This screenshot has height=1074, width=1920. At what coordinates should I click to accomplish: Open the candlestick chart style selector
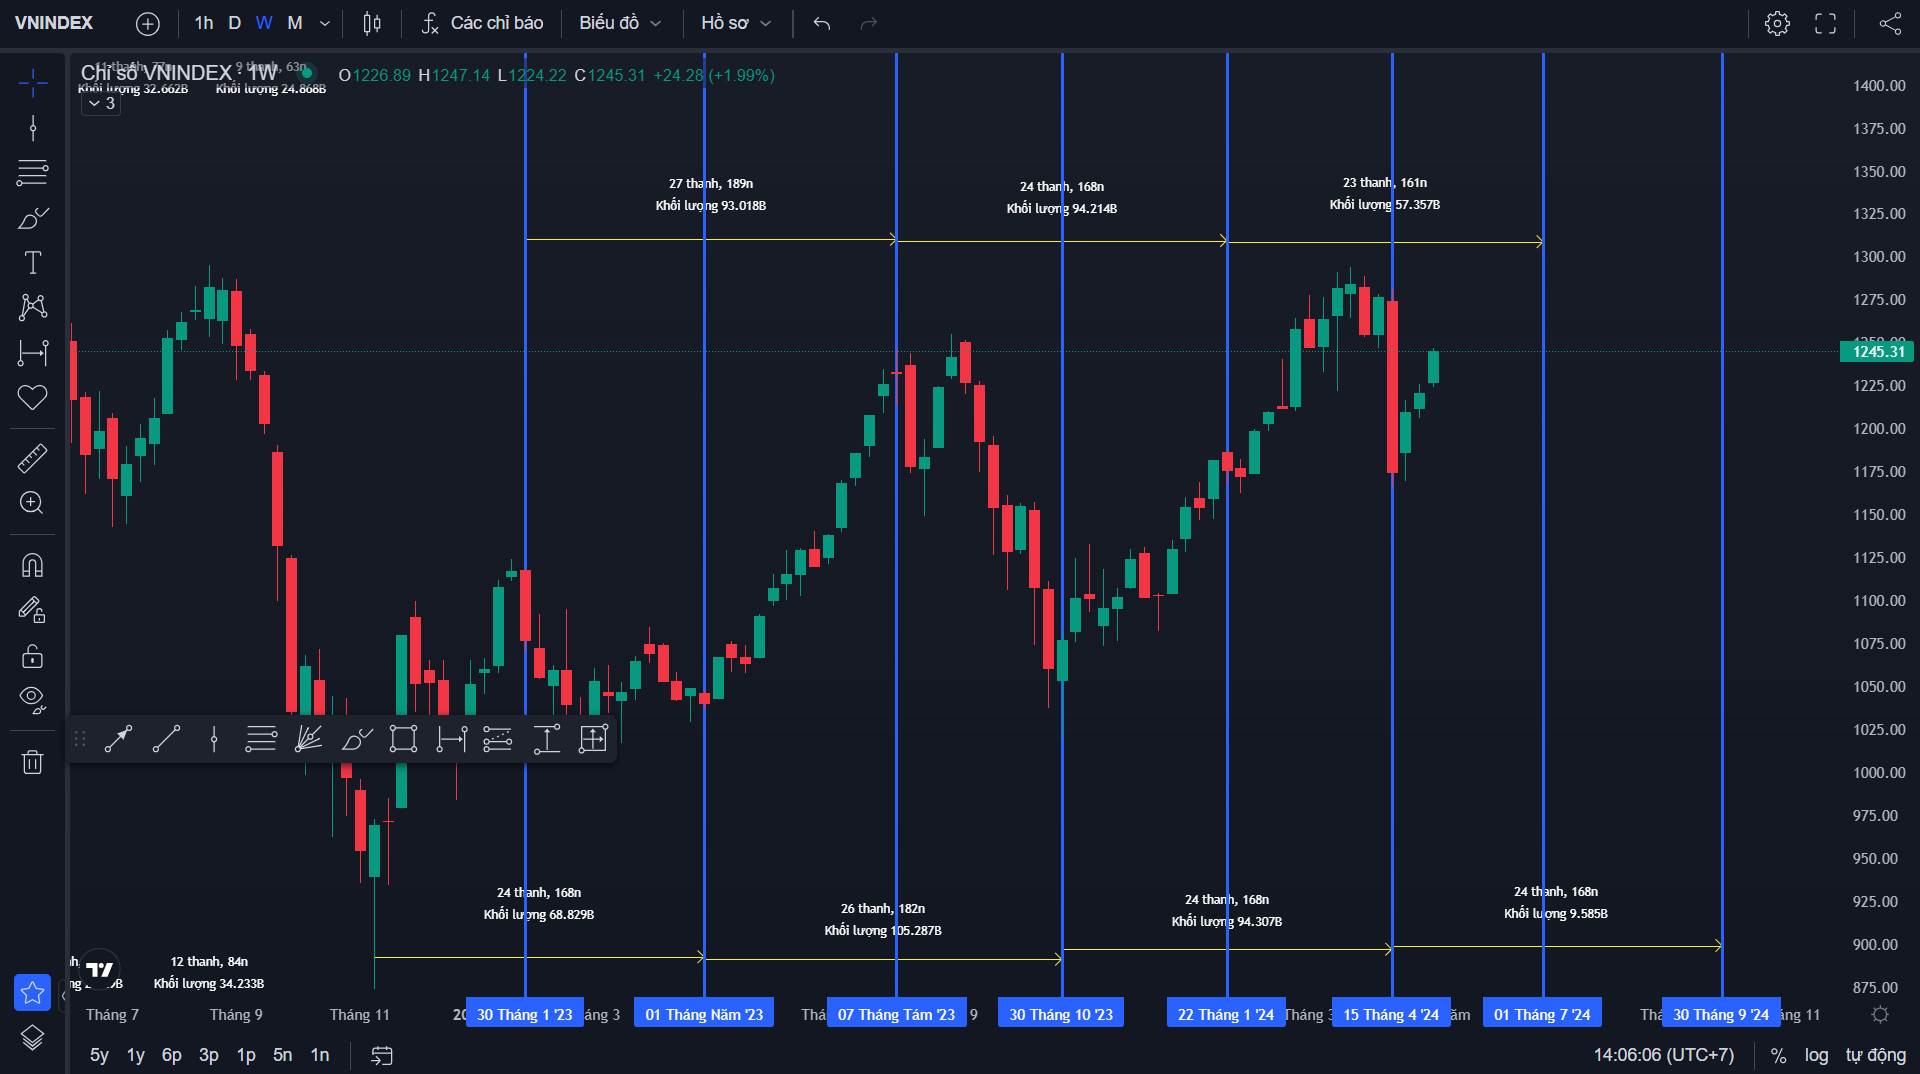[x=372, y=23]
